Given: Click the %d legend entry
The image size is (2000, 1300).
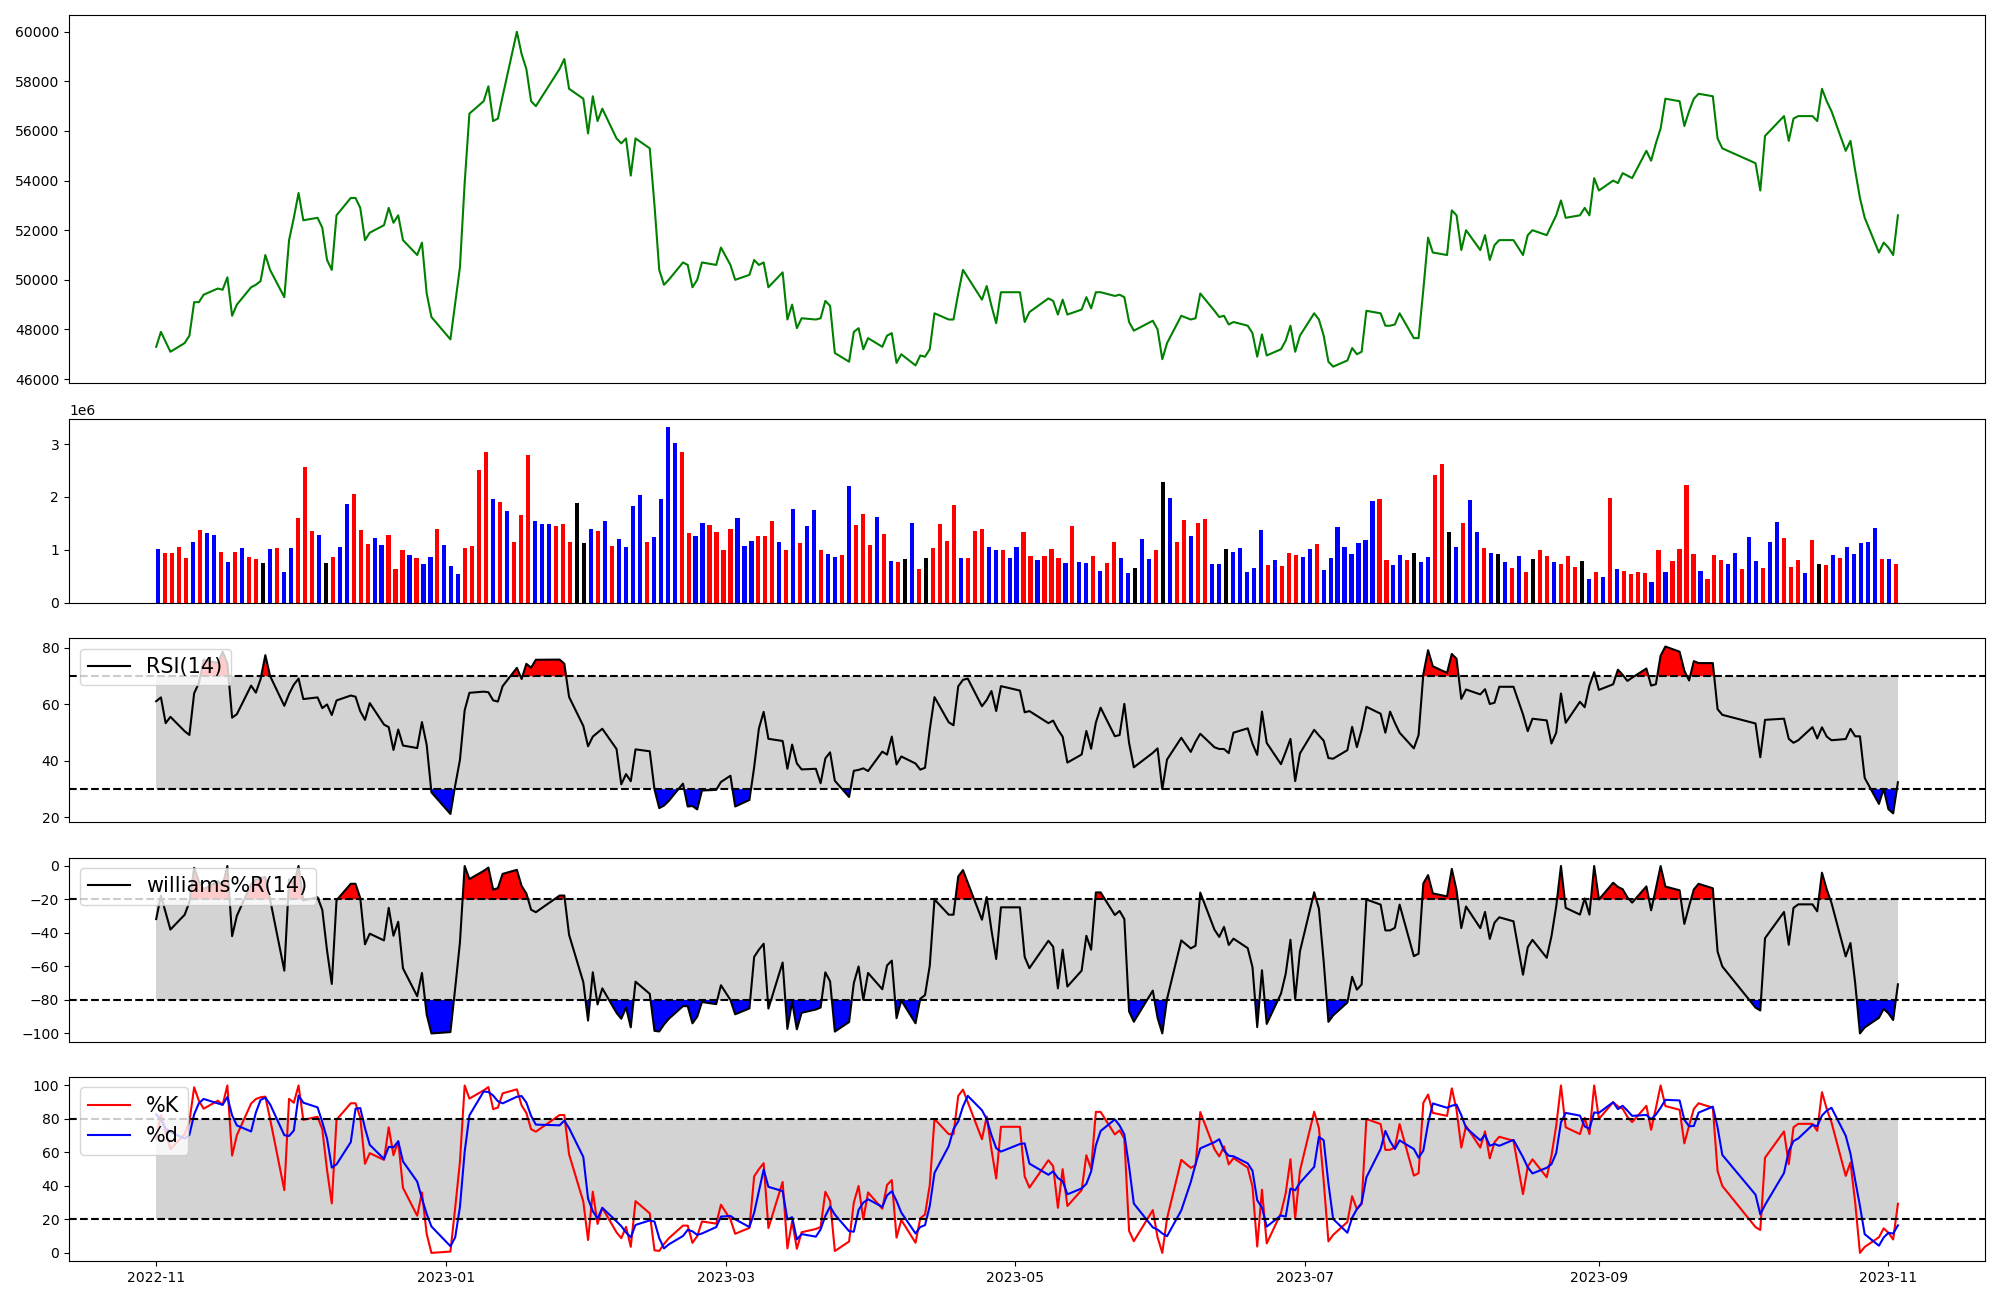Looking at the screenshot, I should click(x=162, y=1135).
